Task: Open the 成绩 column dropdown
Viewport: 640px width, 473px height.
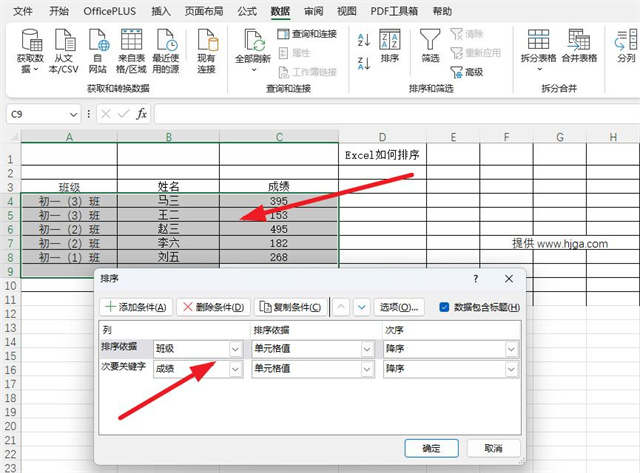Action: (235, 369)
